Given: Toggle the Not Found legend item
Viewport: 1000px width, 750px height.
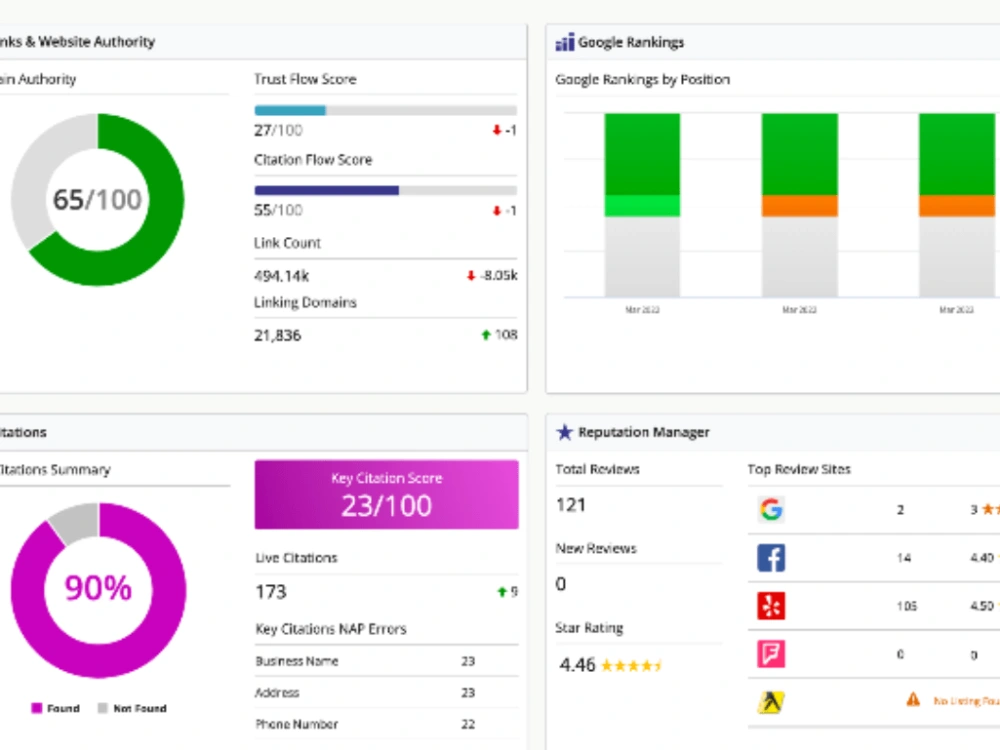Looking at the screenshot, I should [x=132, y=708].
